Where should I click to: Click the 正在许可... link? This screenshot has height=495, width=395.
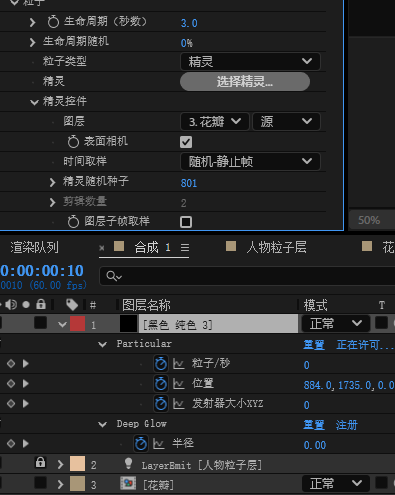click(x=365, y=345)
